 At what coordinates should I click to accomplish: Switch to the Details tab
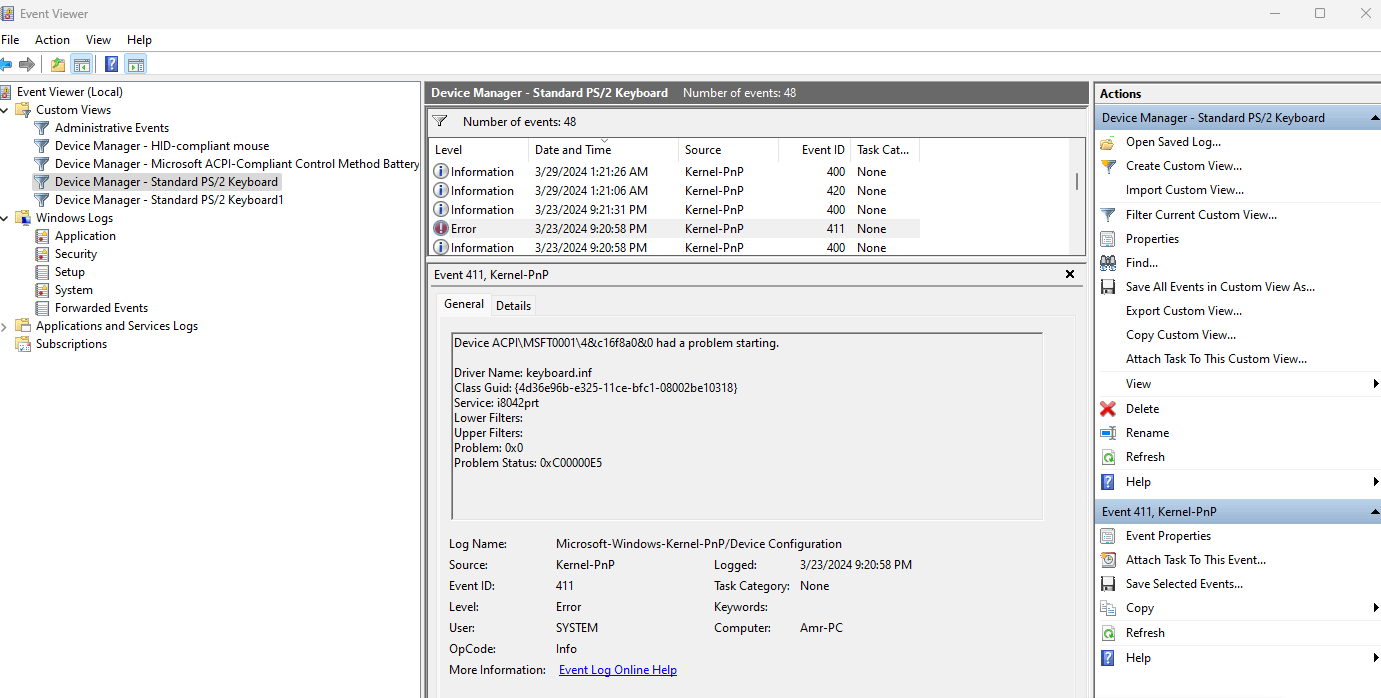click(513, 305)
